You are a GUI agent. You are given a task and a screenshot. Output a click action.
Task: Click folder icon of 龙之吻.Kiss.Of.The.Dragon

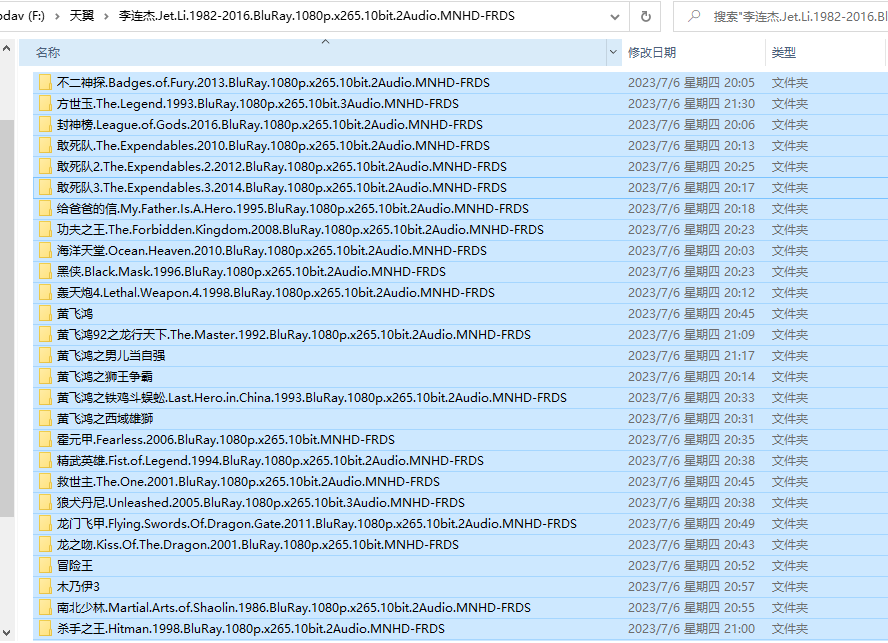[x=45, y=544]
